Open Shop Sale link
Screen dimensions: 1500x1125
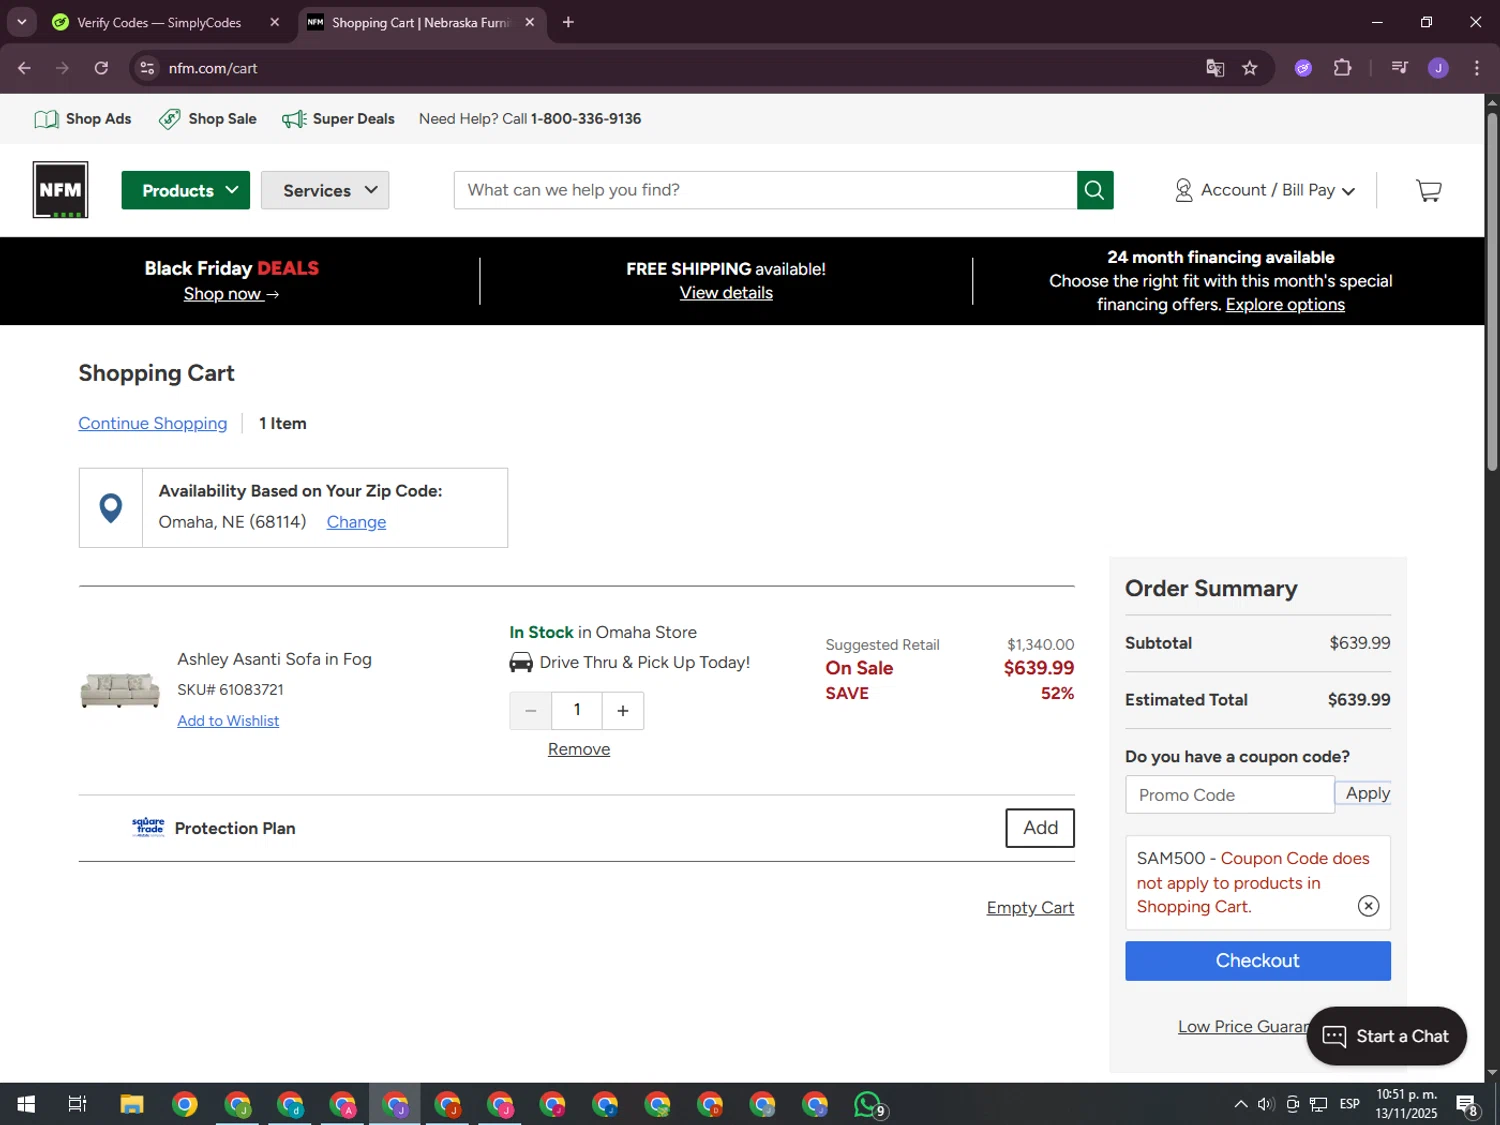(x=208, y=119)
